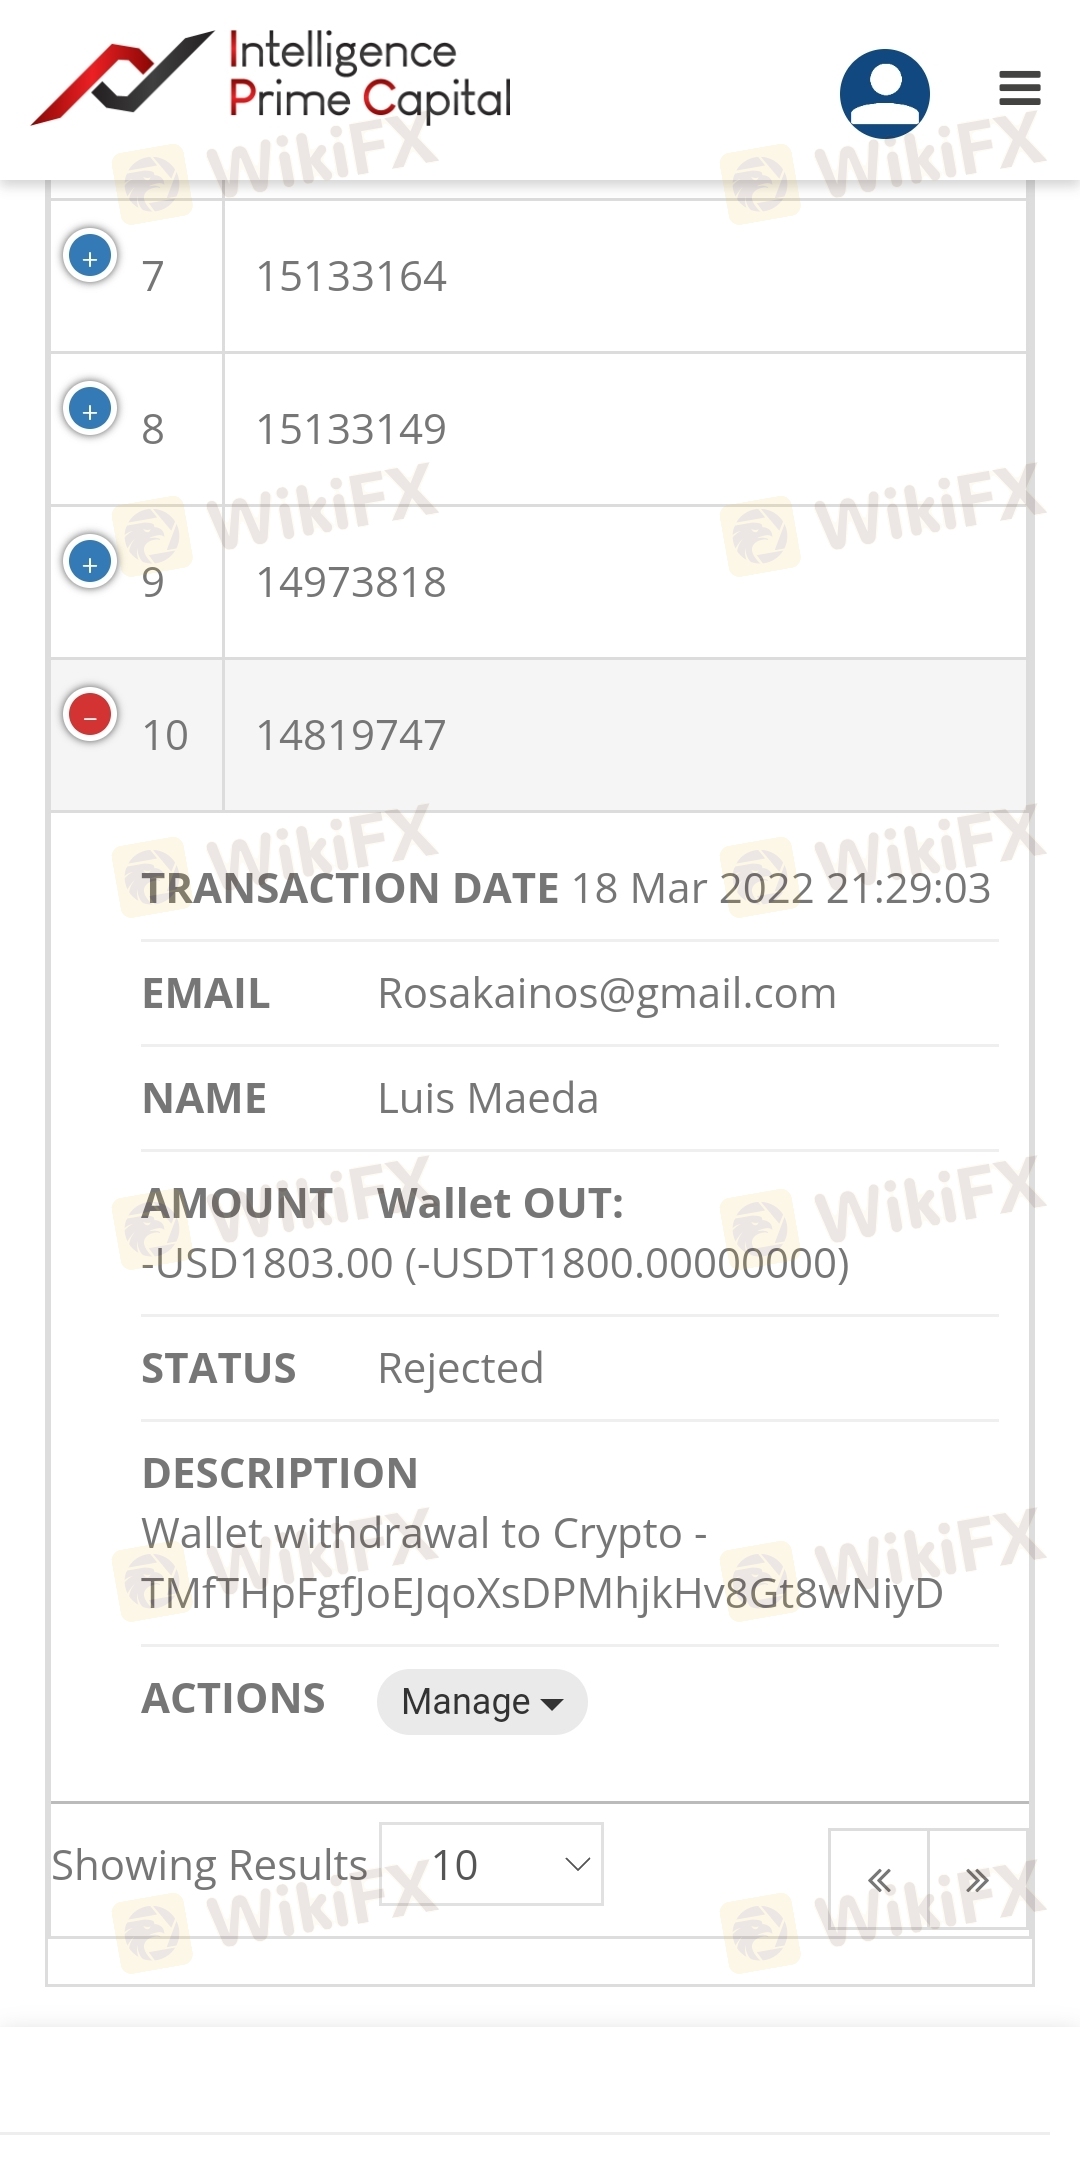1080x2168 pixels.
Task: Click the Intelligence Prime Capital logo
Action: point(272,78)
